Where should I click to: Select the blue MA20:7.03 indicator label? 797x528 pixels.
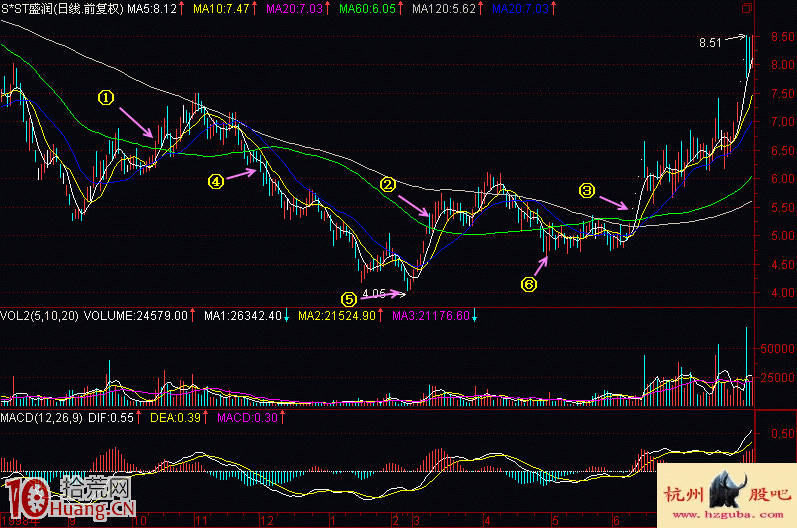520,9
